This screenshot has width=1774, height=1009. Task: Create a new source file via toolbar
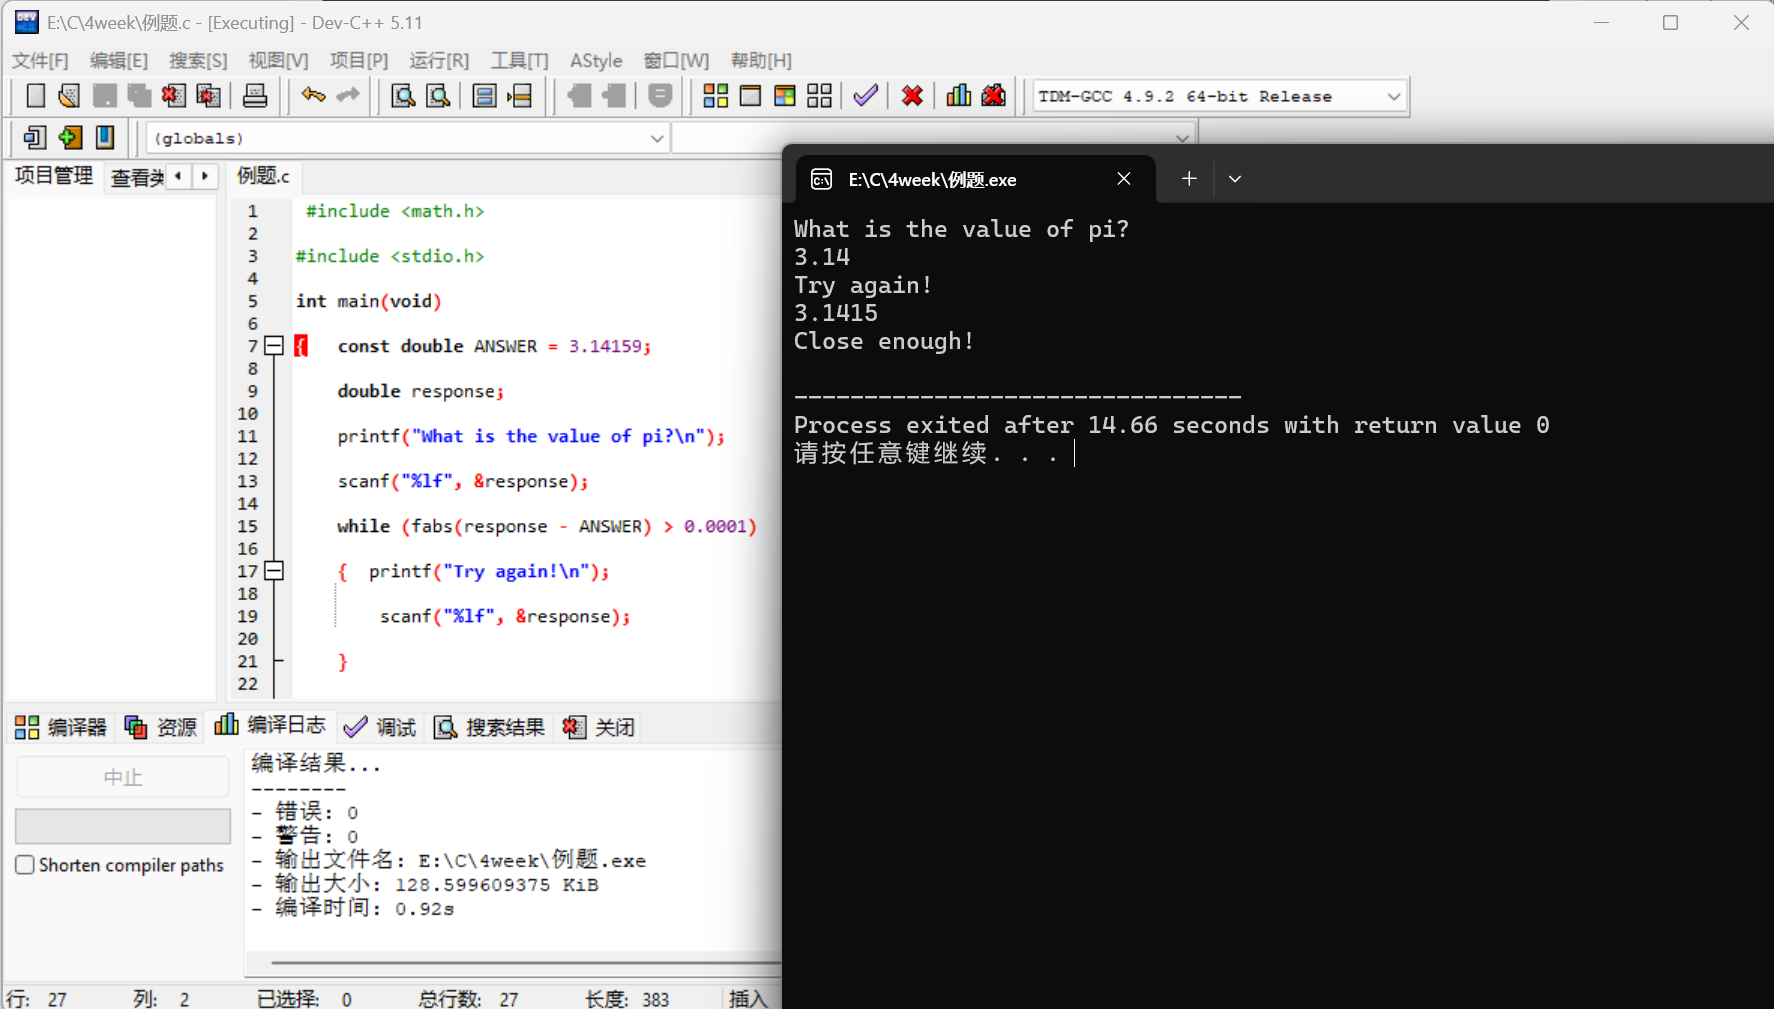coord(35,96)
